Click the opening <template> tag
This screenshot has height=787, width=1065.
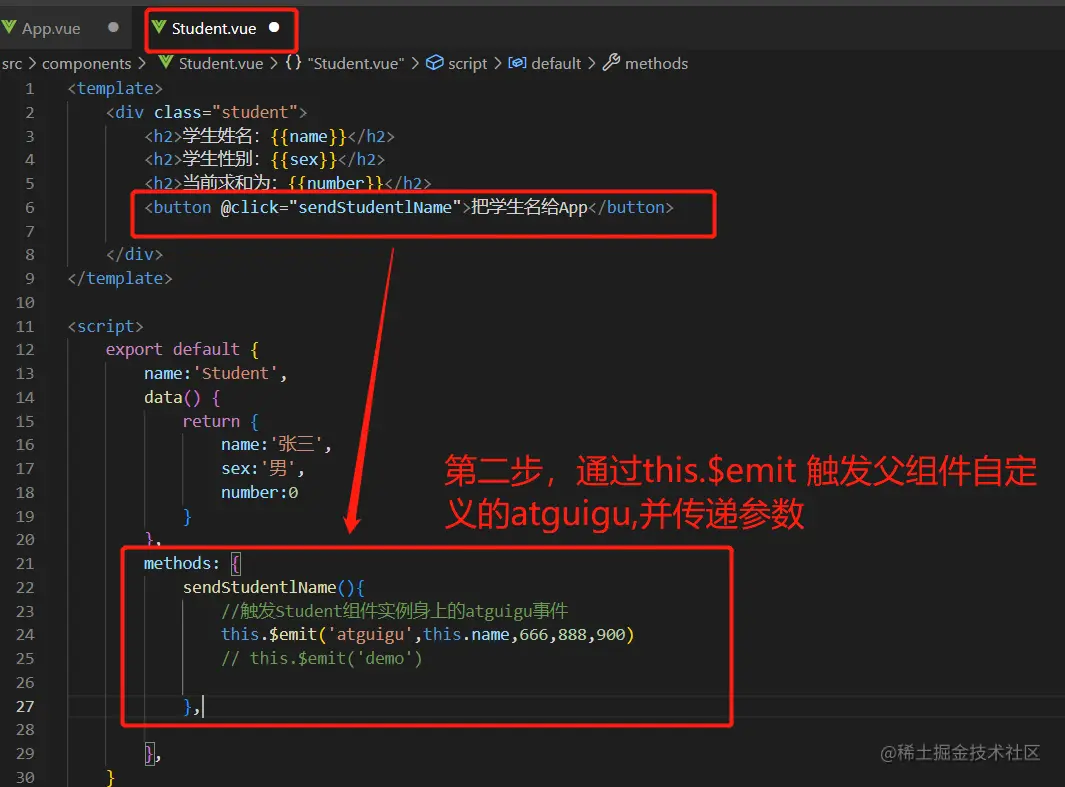(x=115, y=89)
